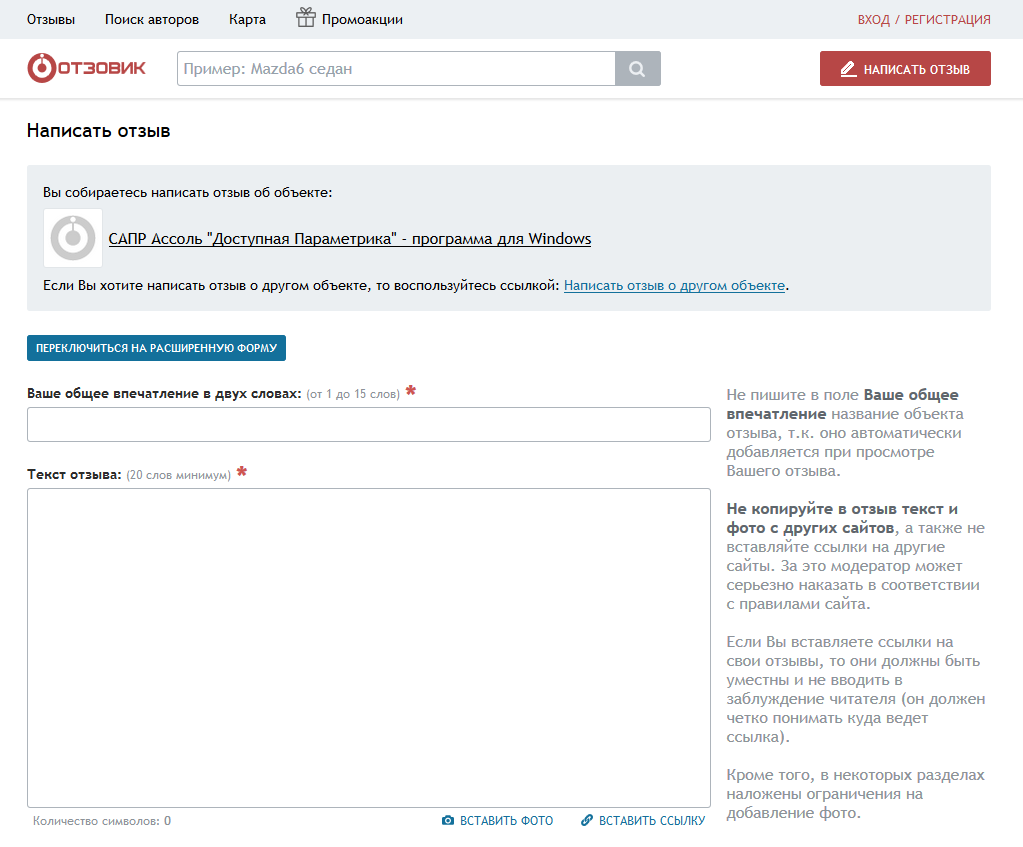Screen dimensions: 1023x847
Task: Open Поиск авторов in the top menu
Action: pos(152,20)
